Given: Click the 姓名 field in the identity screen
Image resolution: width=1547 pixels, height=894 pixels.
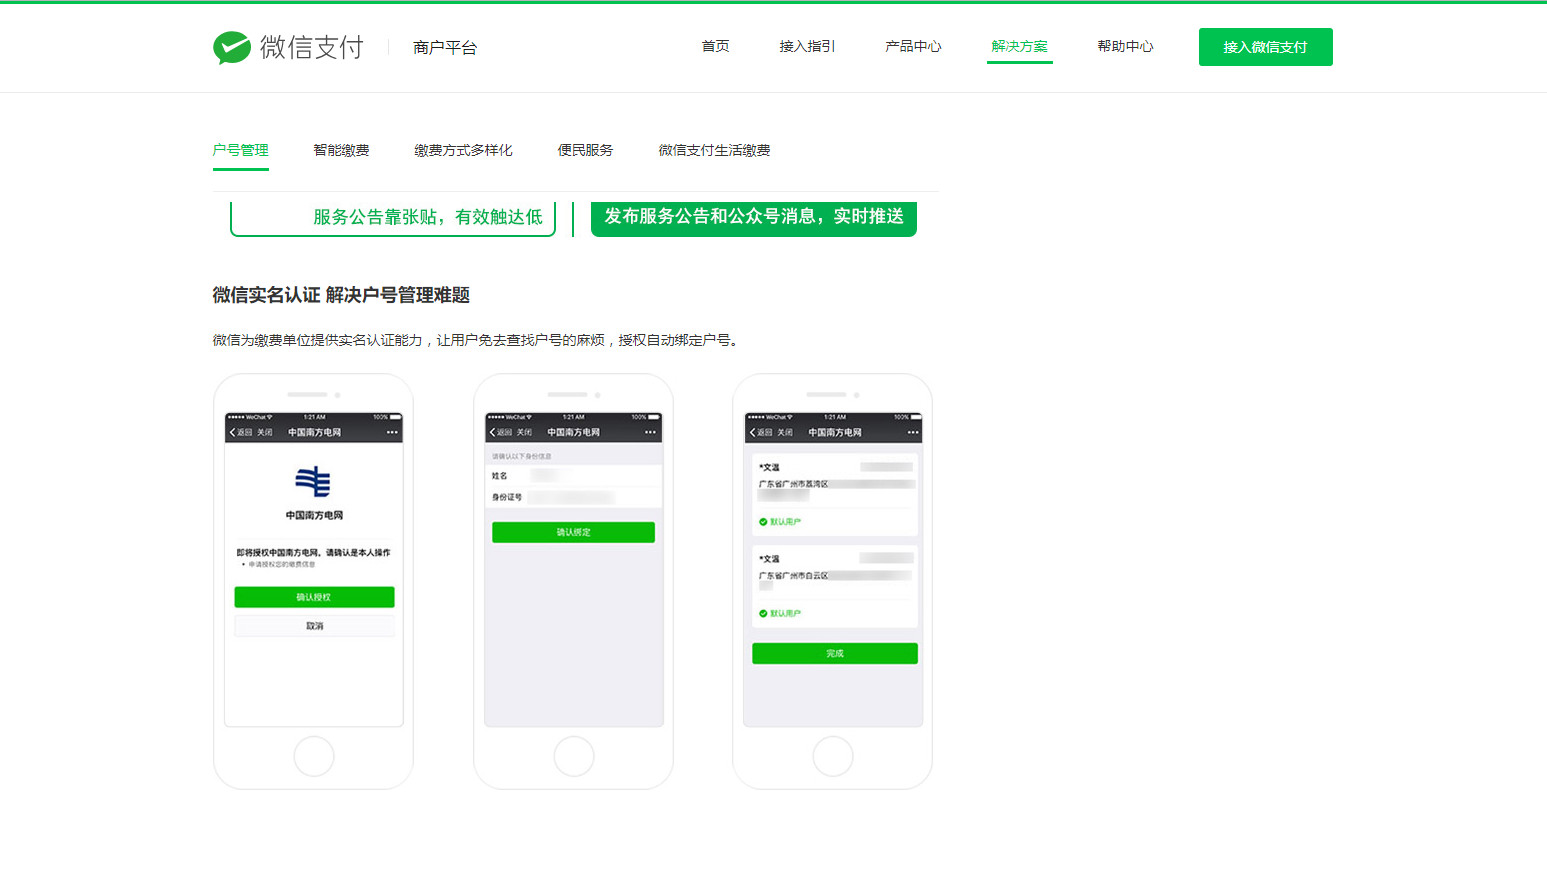Looking at the screenshot, I should tap(573, 476).
